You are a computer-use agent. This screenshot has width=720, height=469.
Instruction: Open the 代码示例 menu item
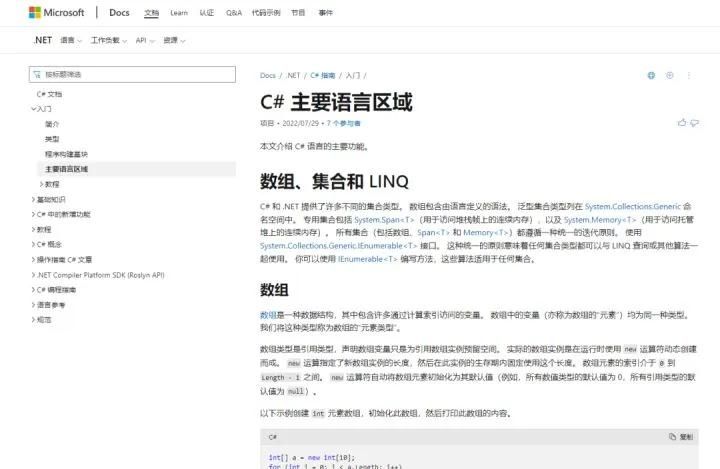click(x=266, y=13)
